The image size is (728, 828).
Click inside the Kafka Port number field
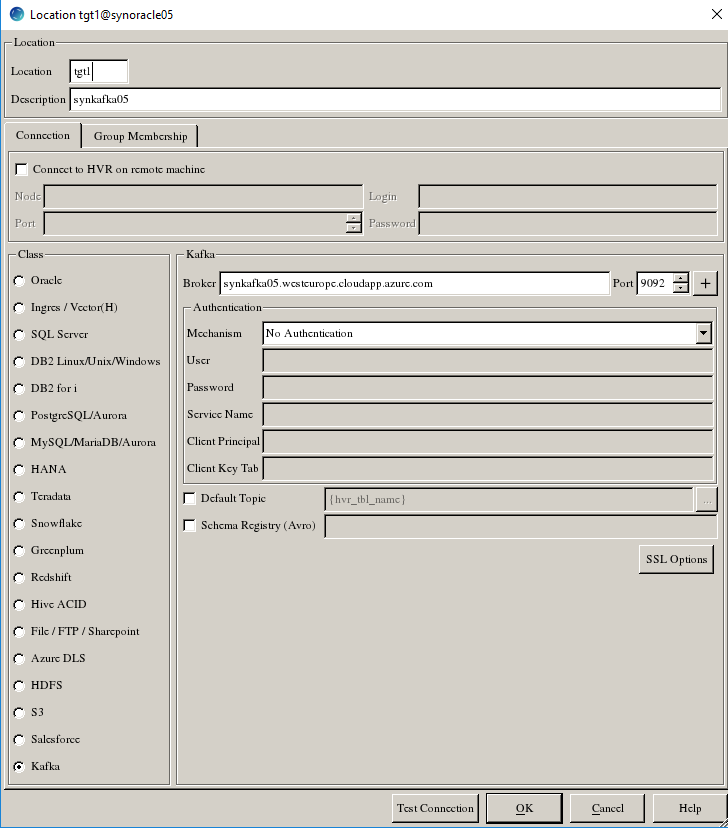(x=655, y=284)
